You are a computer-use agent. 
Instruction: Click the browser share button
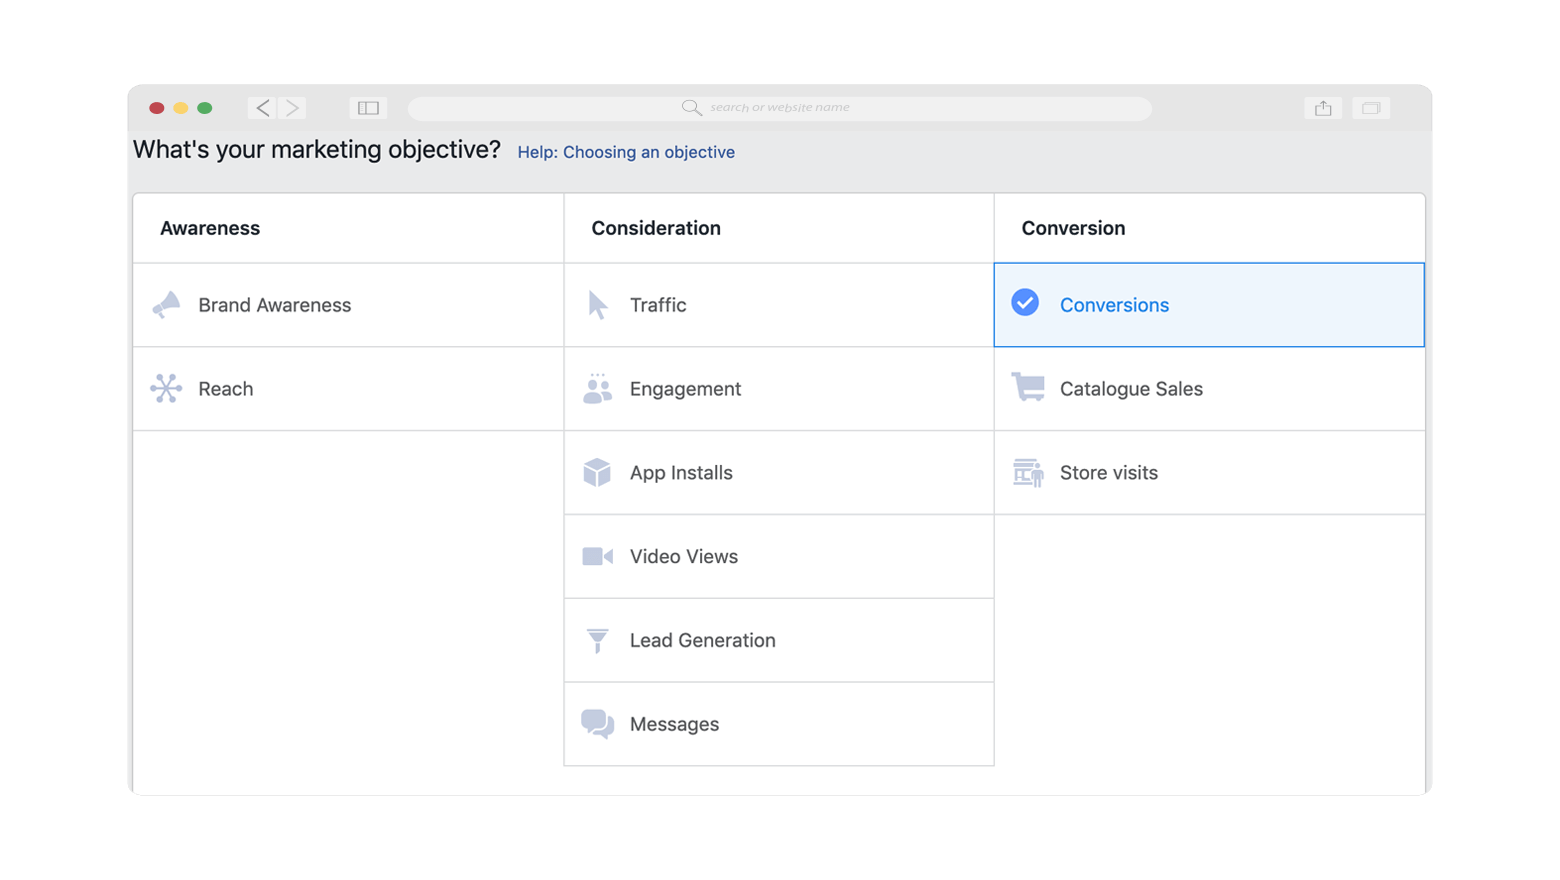tap(1323, 107)
